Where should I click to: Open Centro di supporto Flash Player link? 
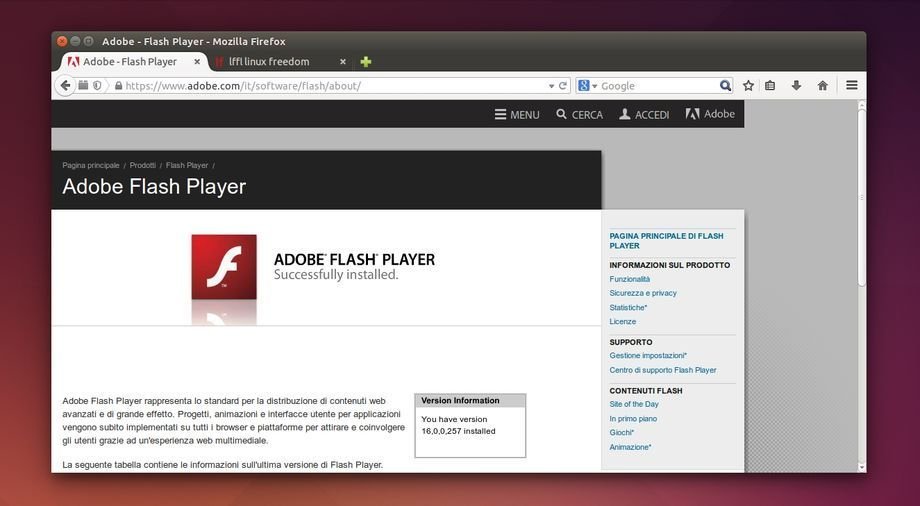pyautogui.click(x=663, y=370)
